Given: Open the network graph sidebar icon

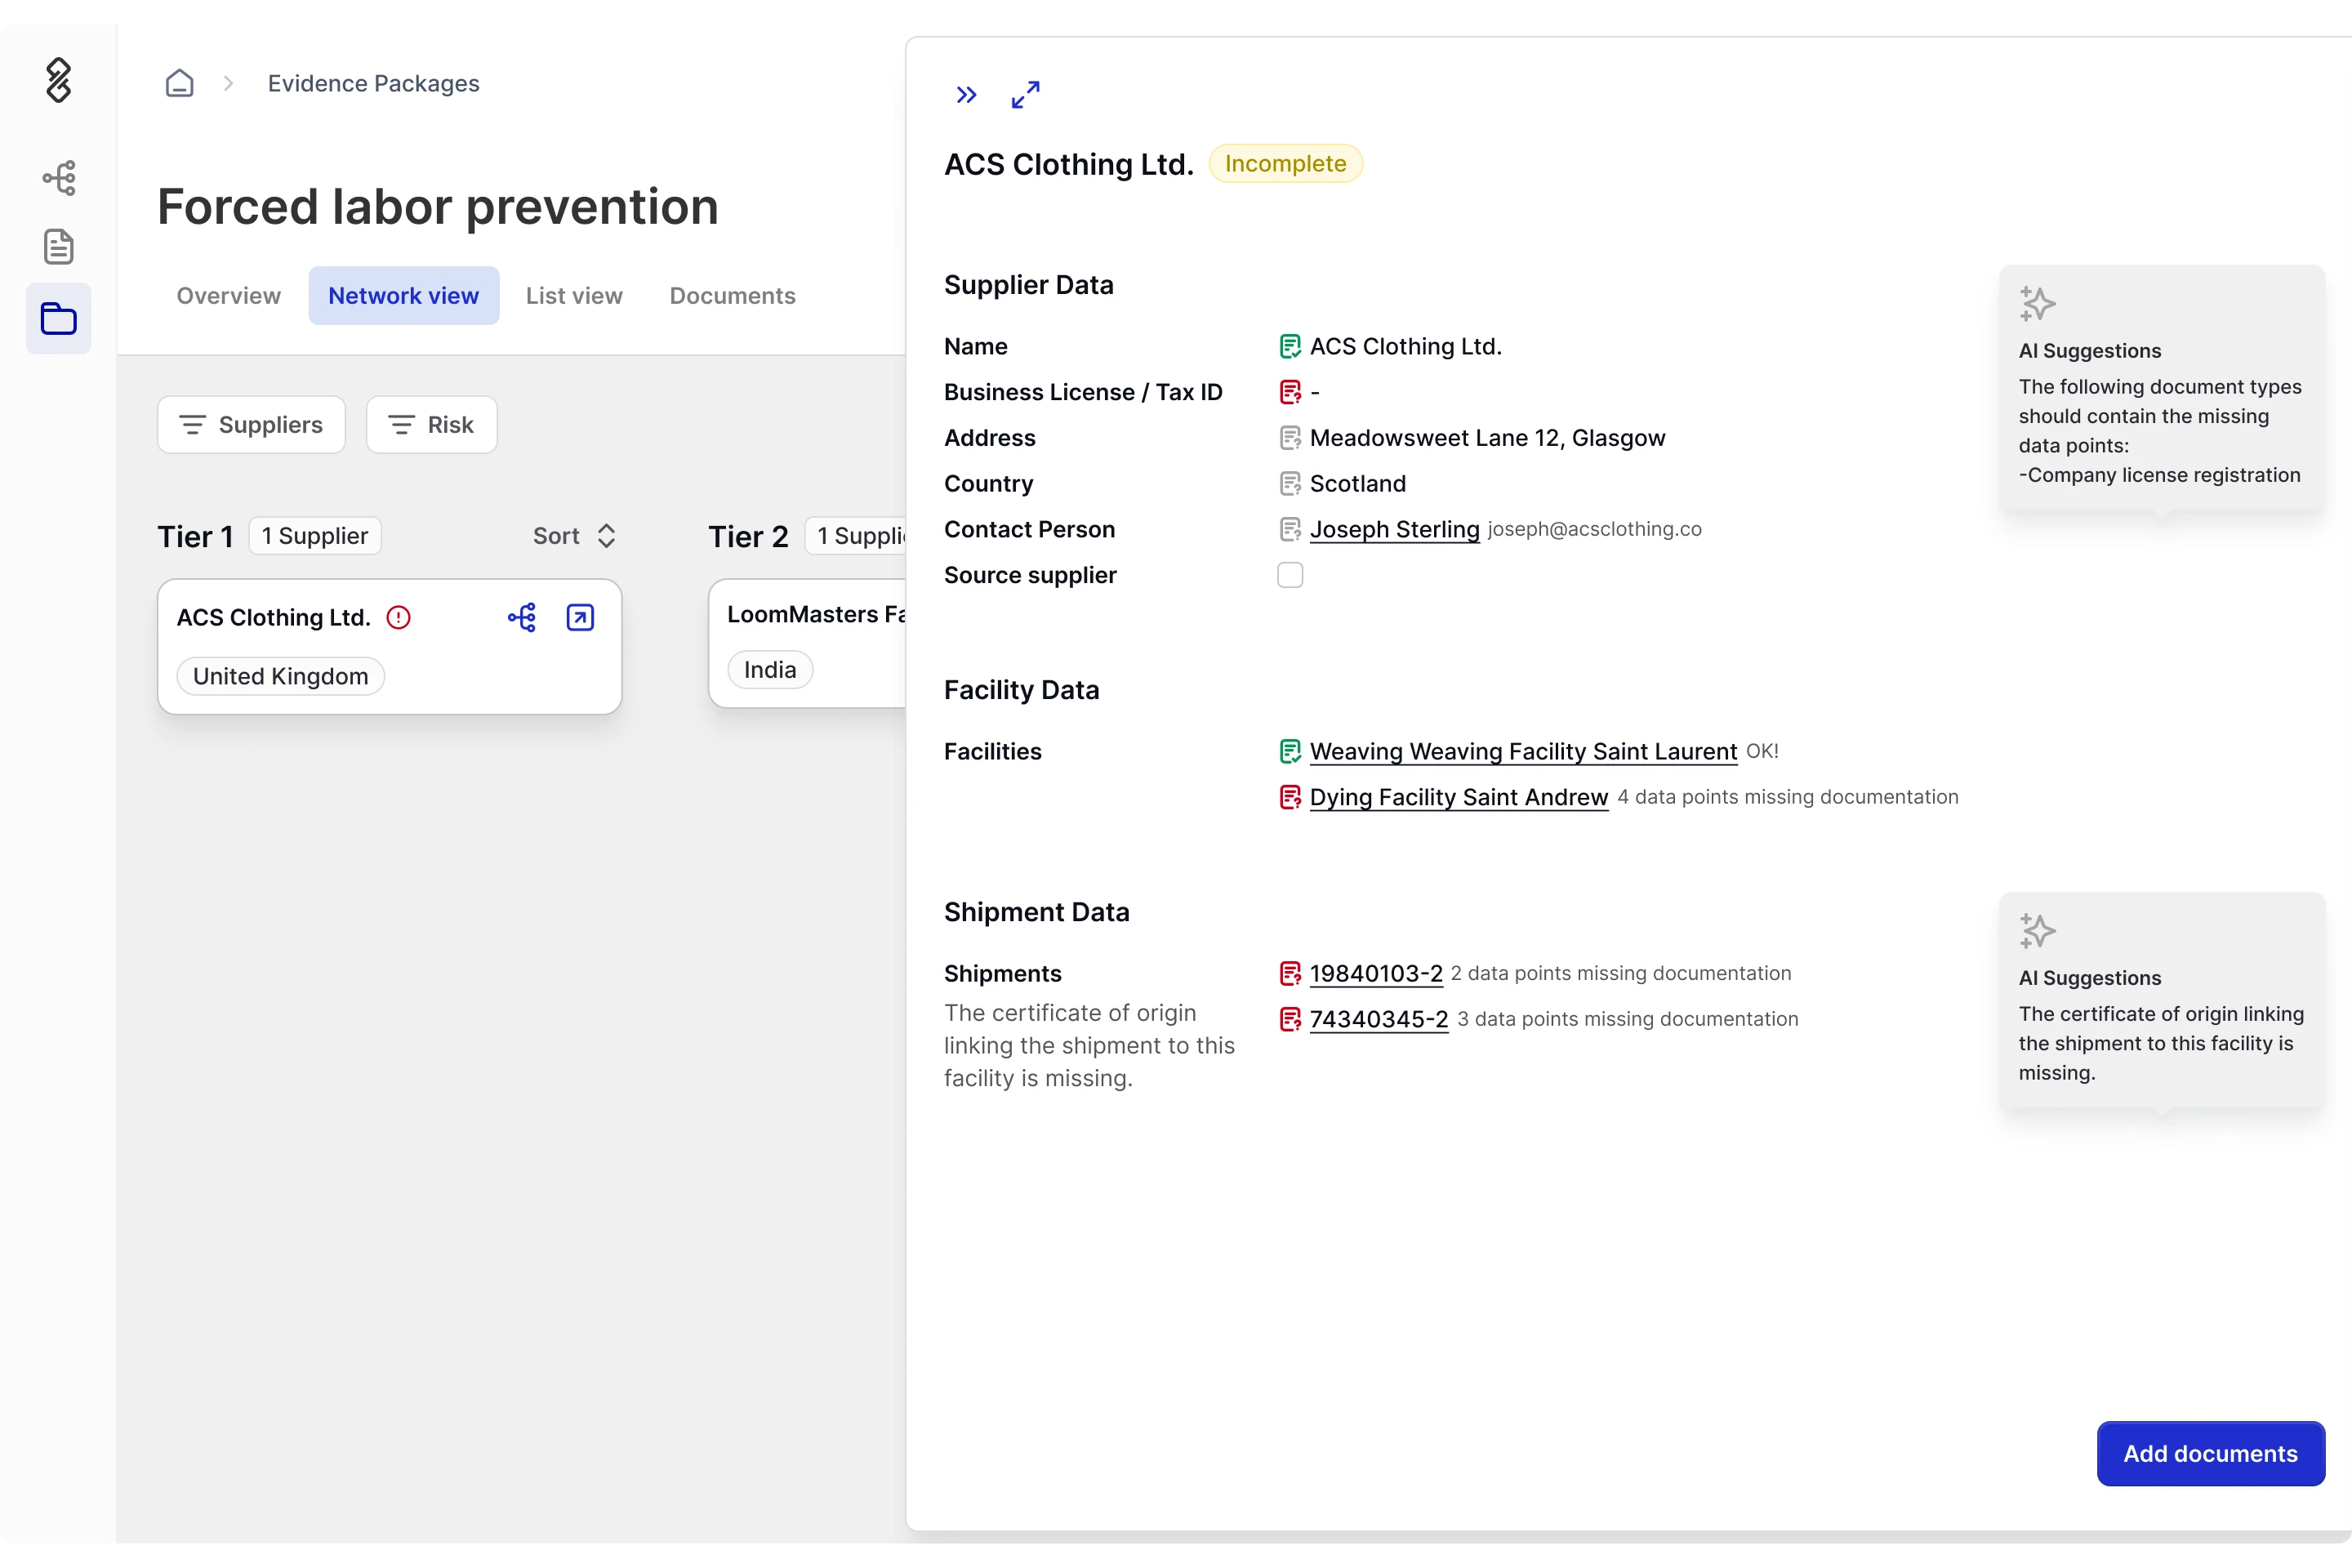Looking at the screenshot, I should tap(59, 178).
